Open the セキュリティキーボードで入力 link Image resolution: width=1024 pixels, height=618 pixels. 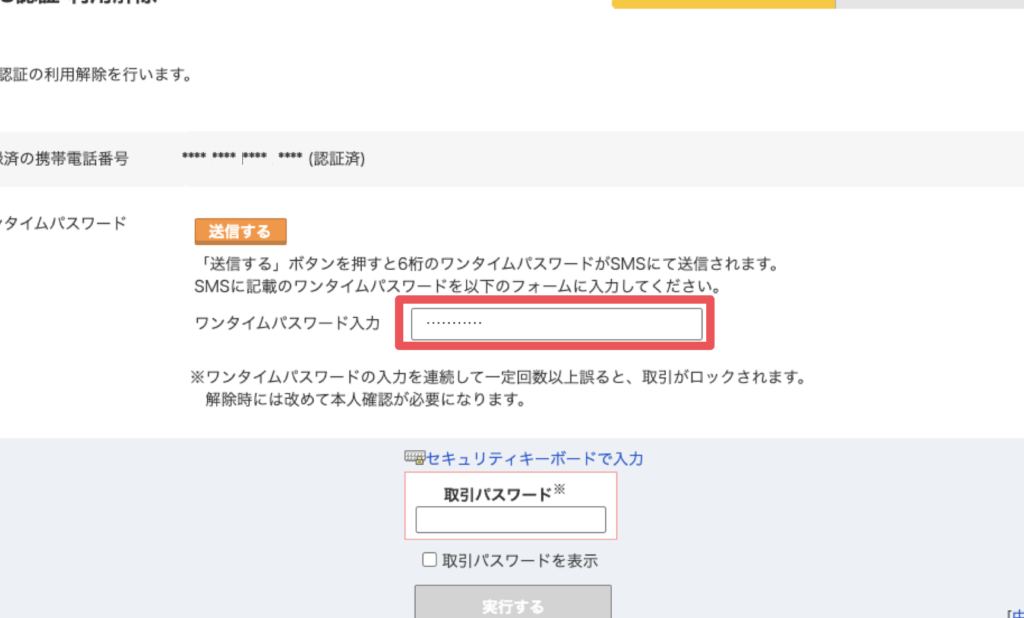coord(534,459)
